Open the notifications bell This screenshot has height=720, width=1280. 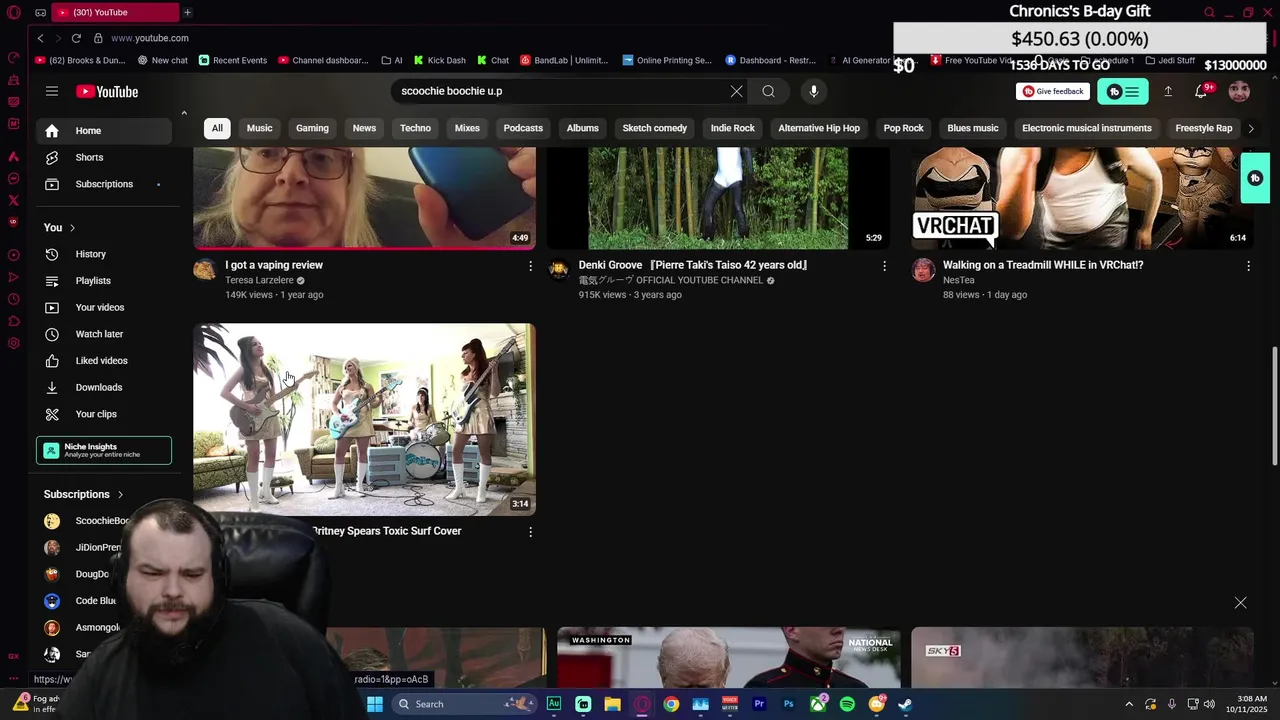click(x=1201, y=91)
